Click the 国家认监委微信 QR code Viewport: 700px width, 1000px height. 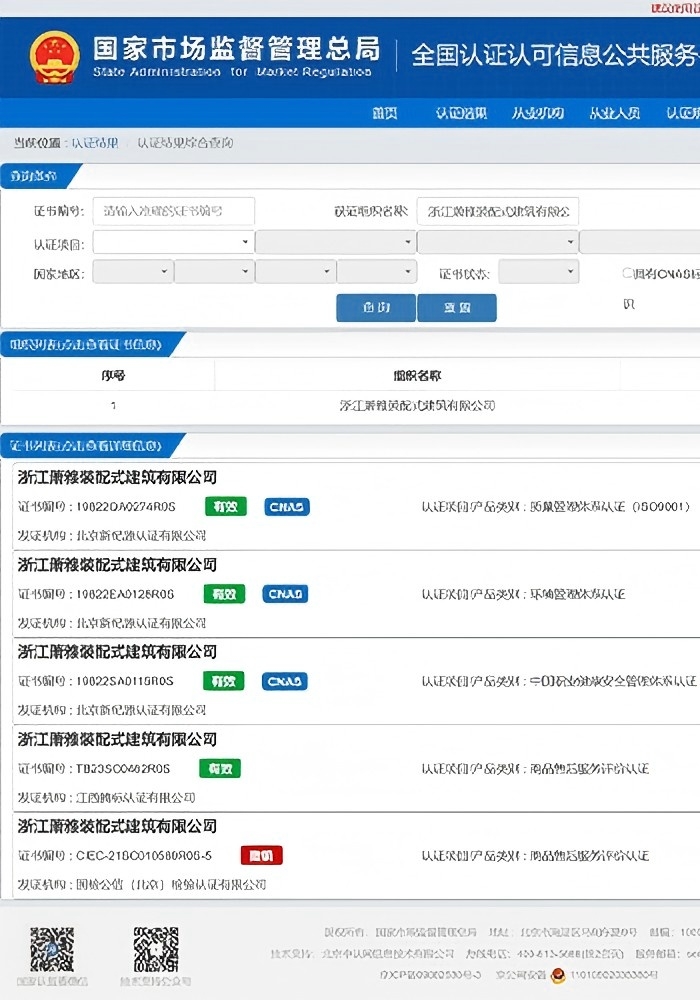(x=52, y=949)
